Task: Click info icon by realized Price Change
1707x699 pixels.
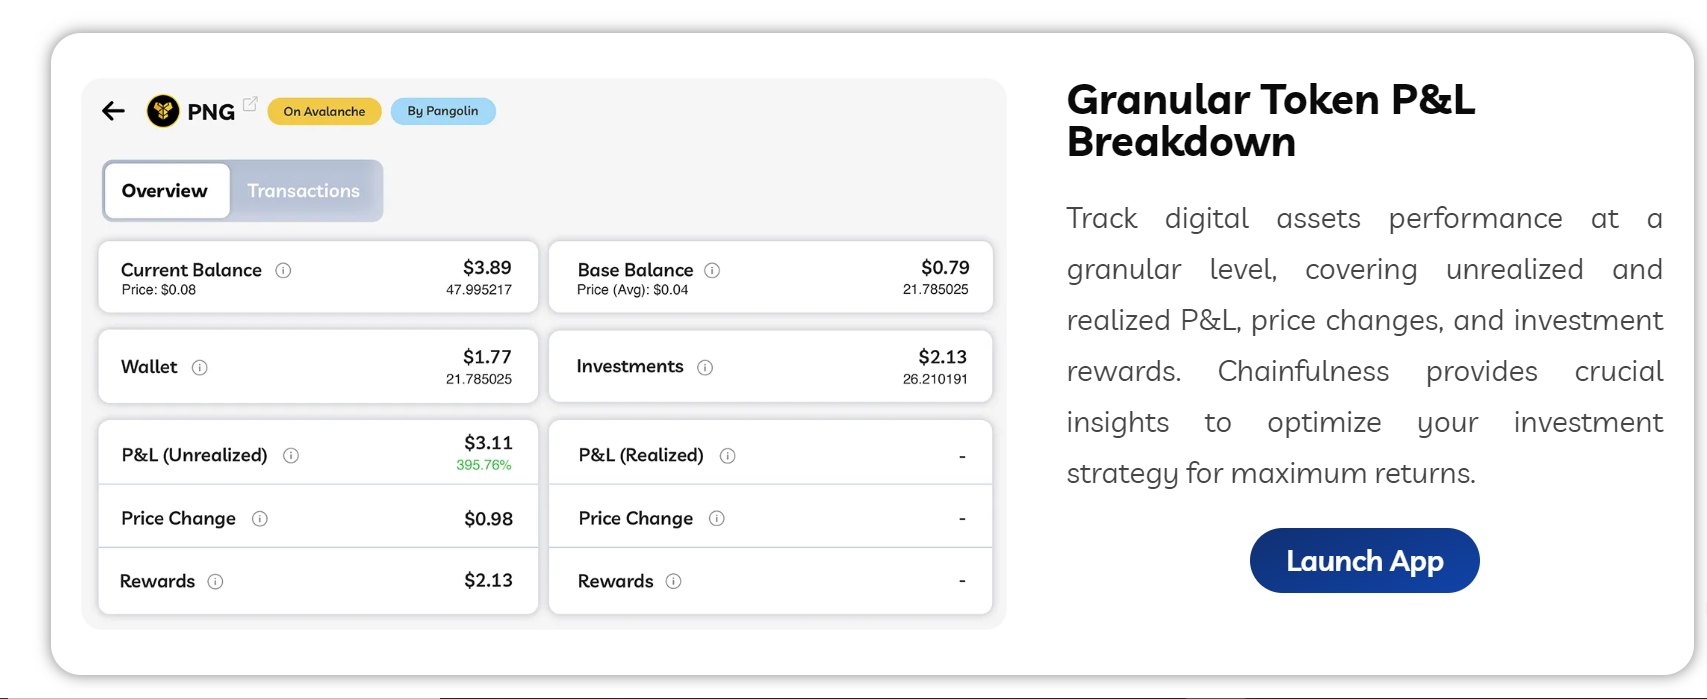Action: point(717,518)
